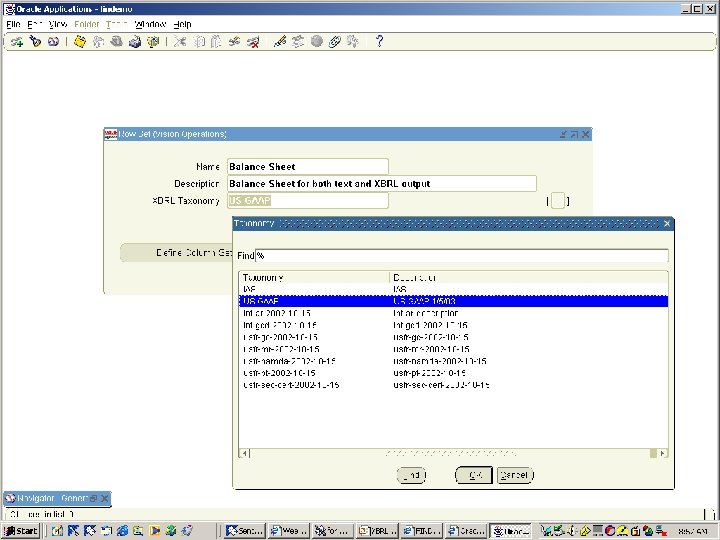Close the Taxonomy dialog with X
The height and width of the screenshot is (540, 720).
point(667,223)
